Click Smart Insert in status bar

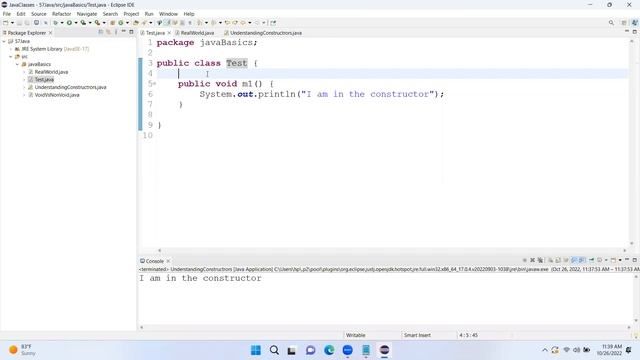pos(417,335)
